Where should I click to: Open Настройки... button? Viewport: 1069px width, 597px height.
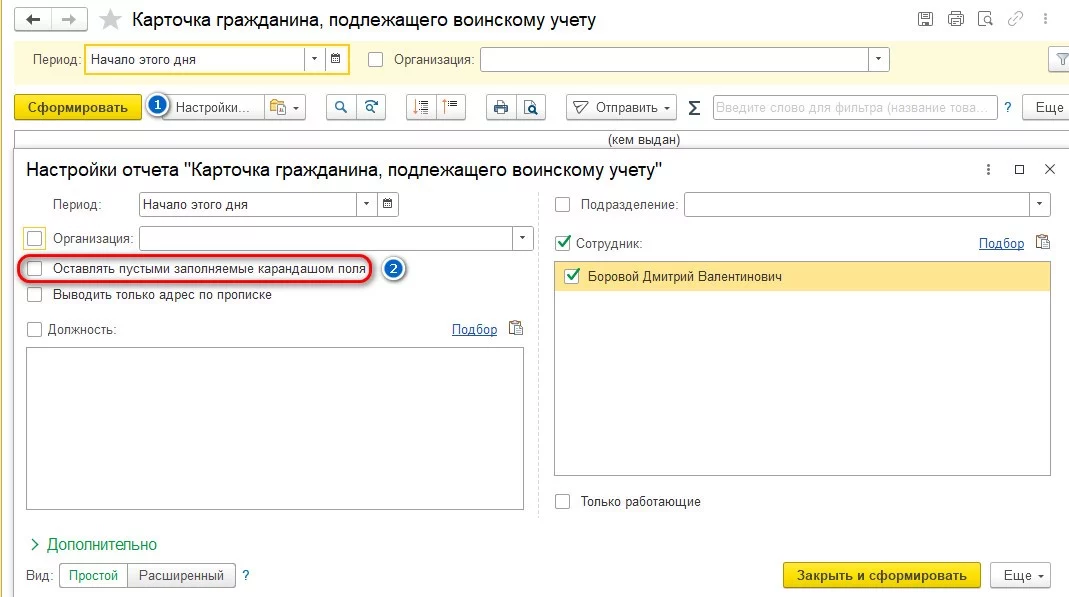point(212,108)
